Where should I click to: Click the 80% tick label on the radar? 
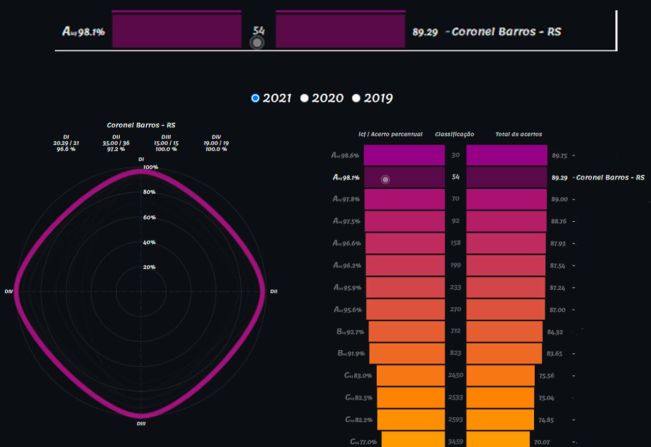149,192
